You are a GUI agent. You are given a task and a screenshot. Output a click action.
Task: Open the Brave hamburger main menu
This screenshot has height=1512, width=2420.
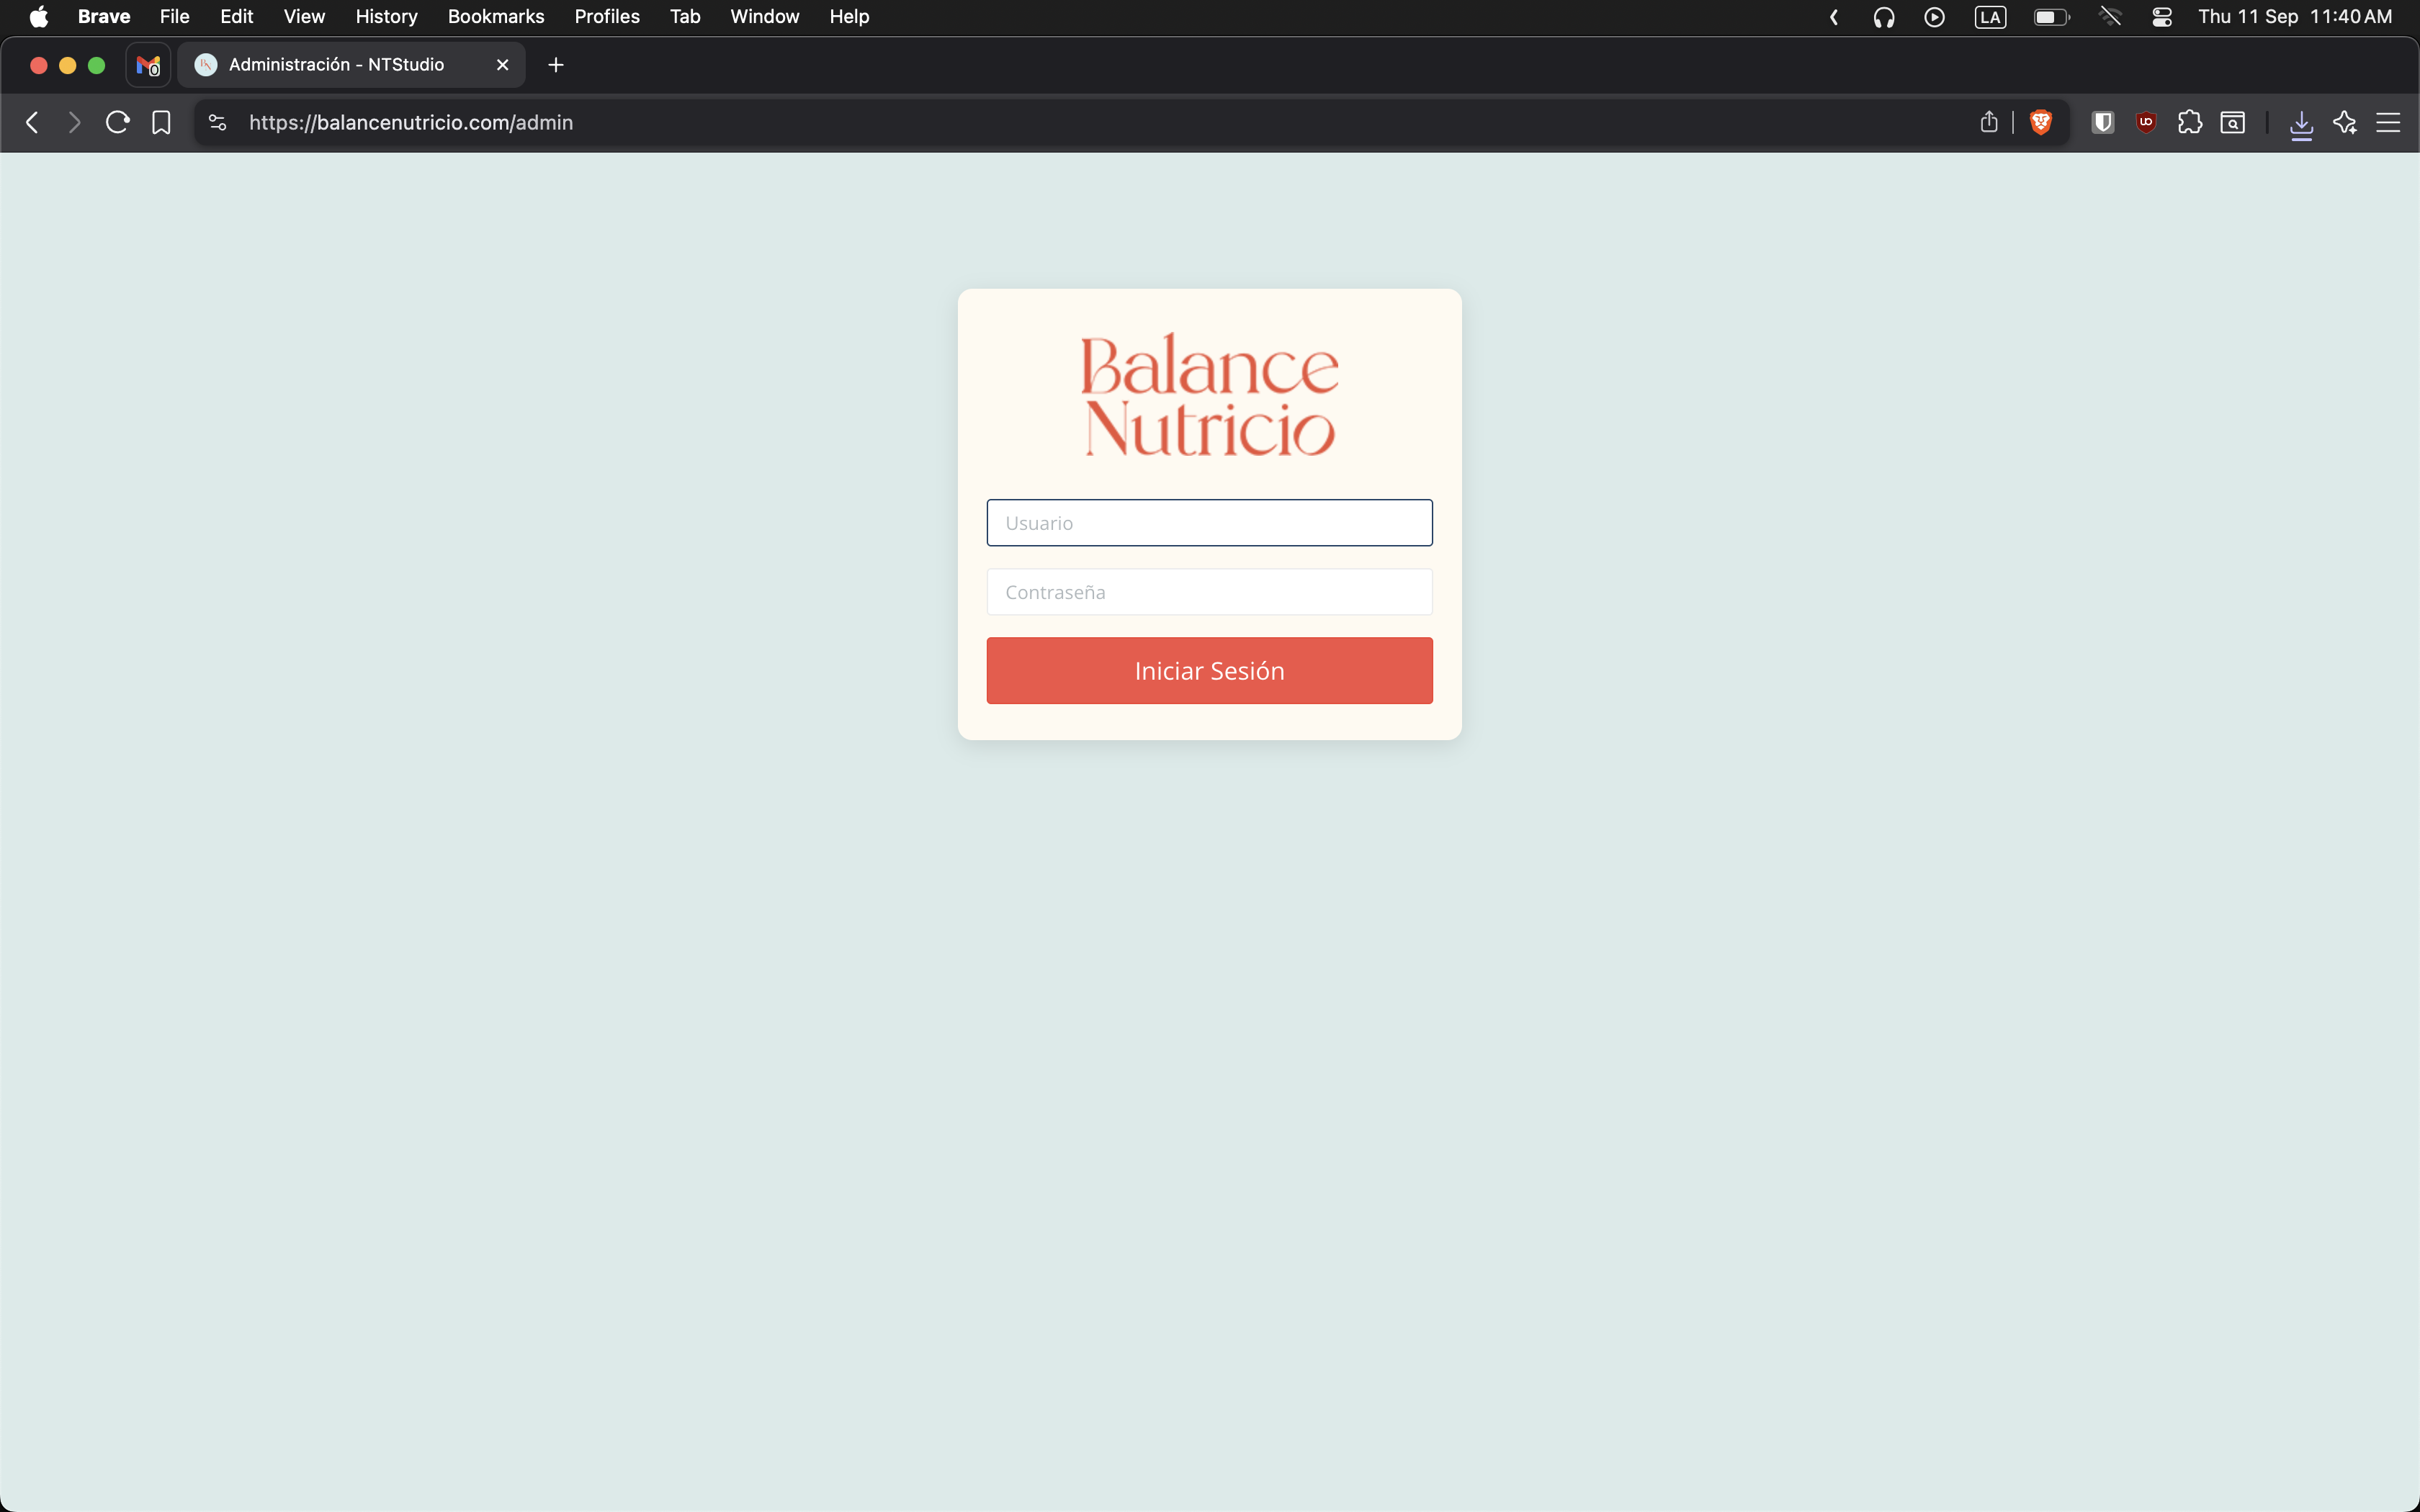[2388, 122]
